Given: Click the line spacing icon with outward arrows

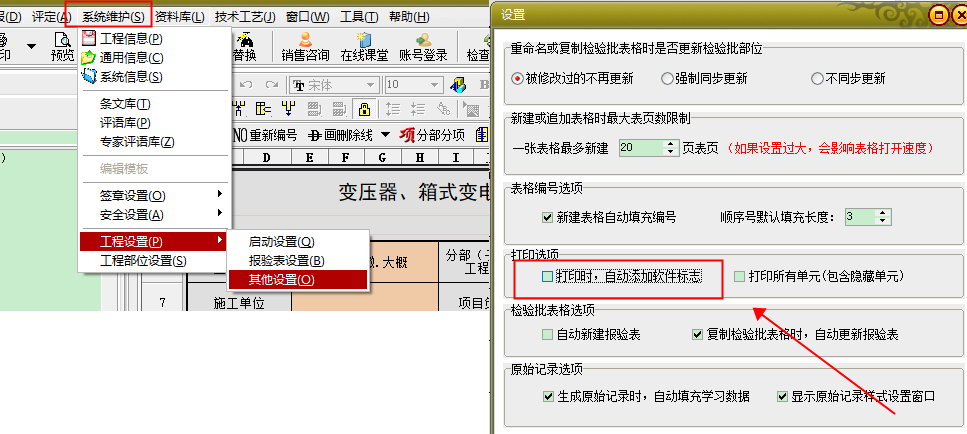Looking at the screenshot, I should (x=393, y=110).
